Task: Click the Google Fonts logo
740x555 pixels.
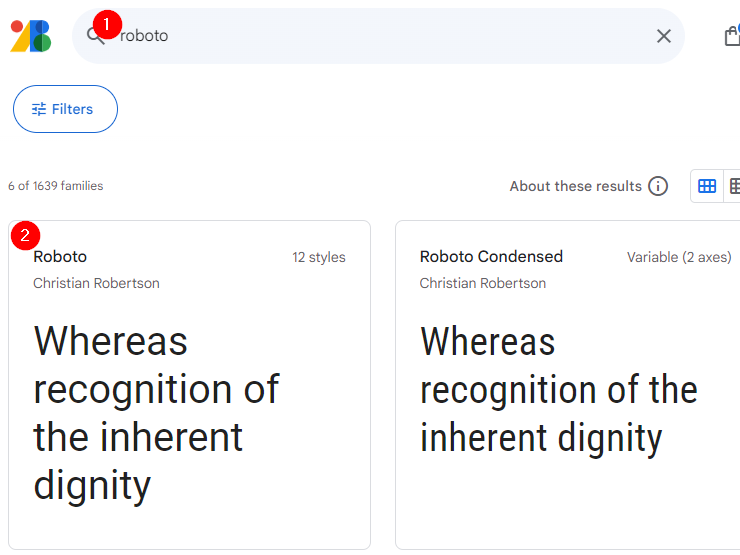Action: pyautogui.click(x=31, y=36)
